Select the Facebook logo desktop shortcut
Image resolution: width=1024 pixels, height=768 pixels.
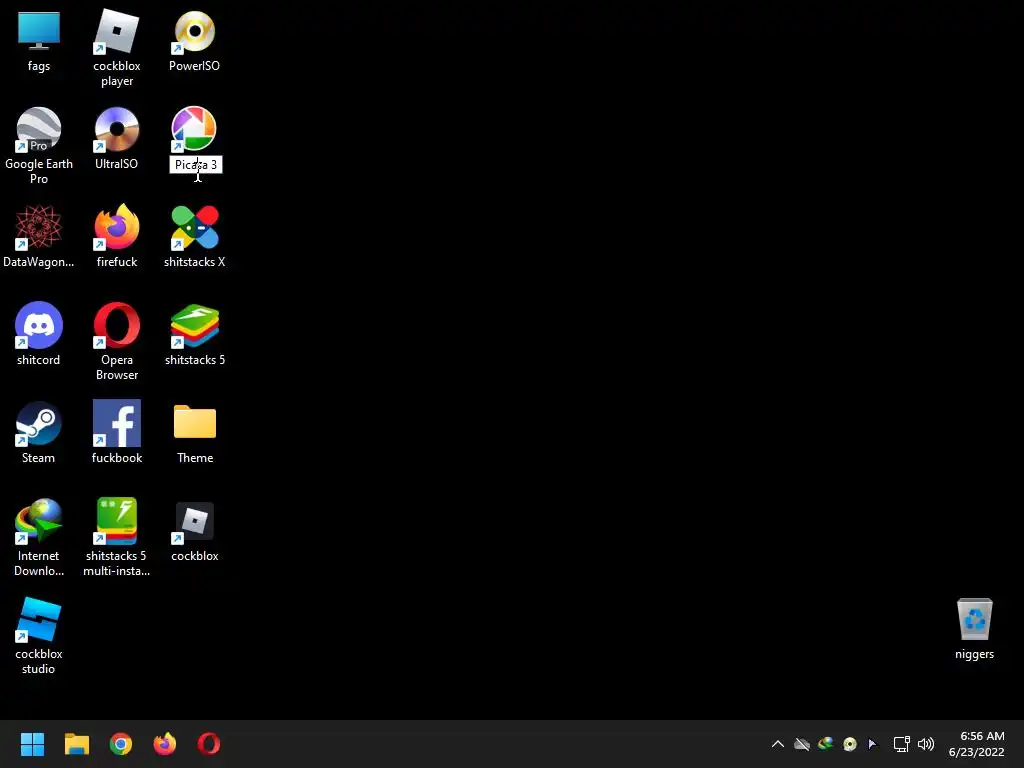point(116,423)
